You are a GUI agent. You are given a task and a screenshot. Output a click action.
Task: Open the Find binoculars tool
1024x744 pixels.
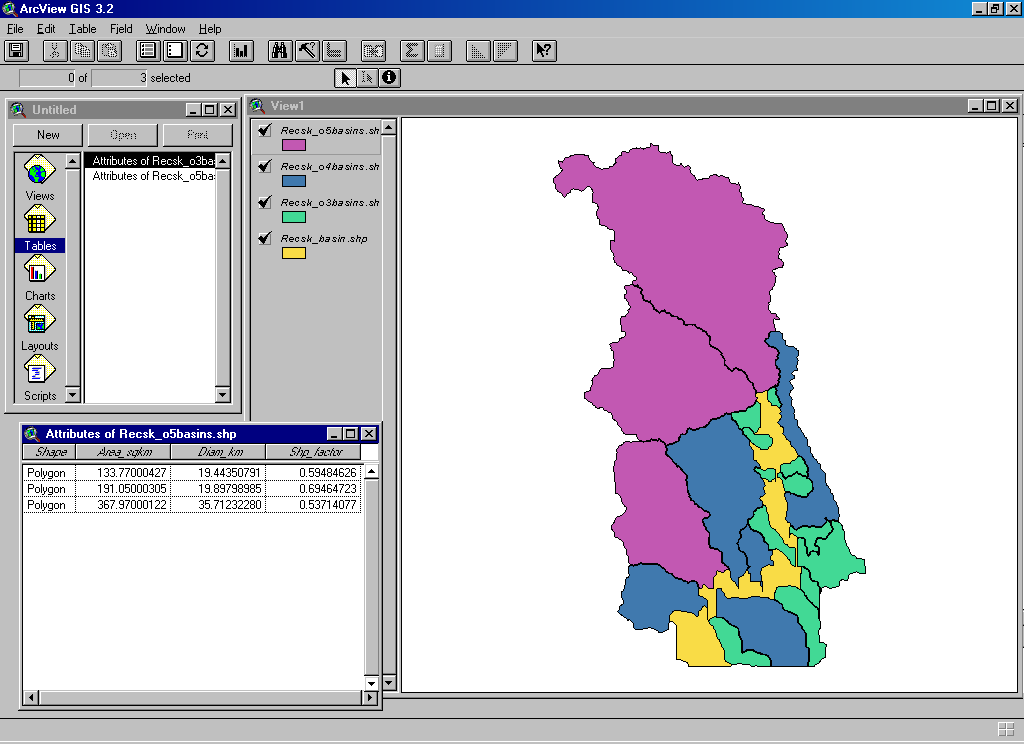pyautogui.click(x=281, y=50)
